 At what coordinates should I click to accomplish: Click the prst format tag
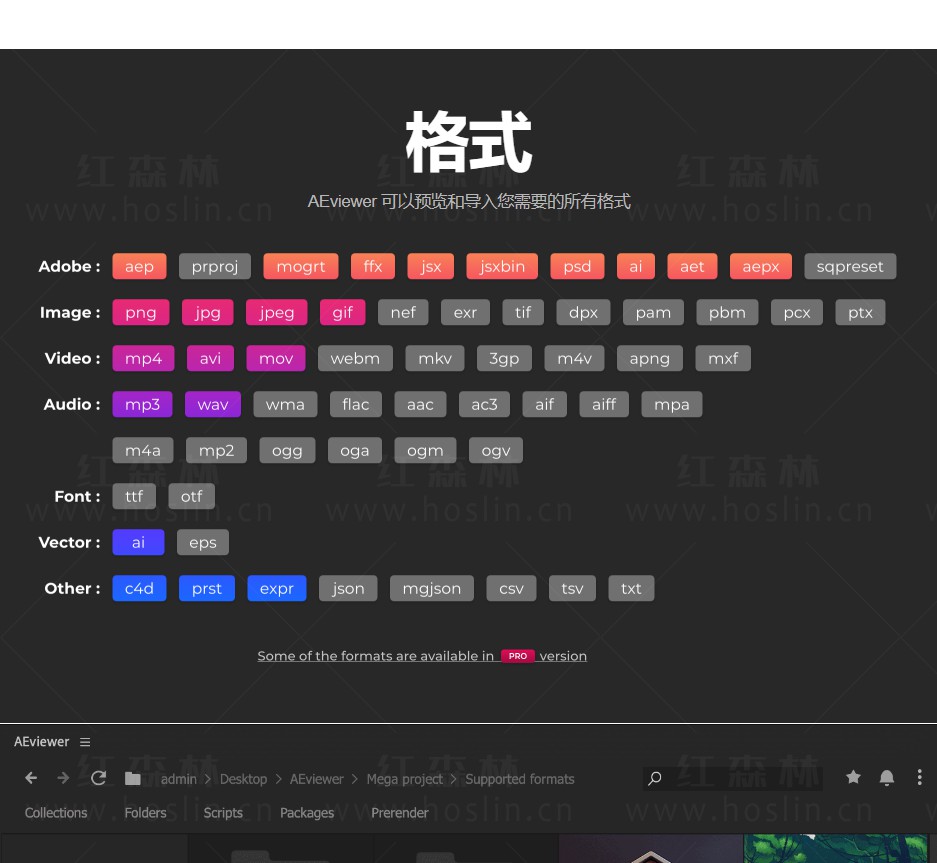[x=207, y=589]
